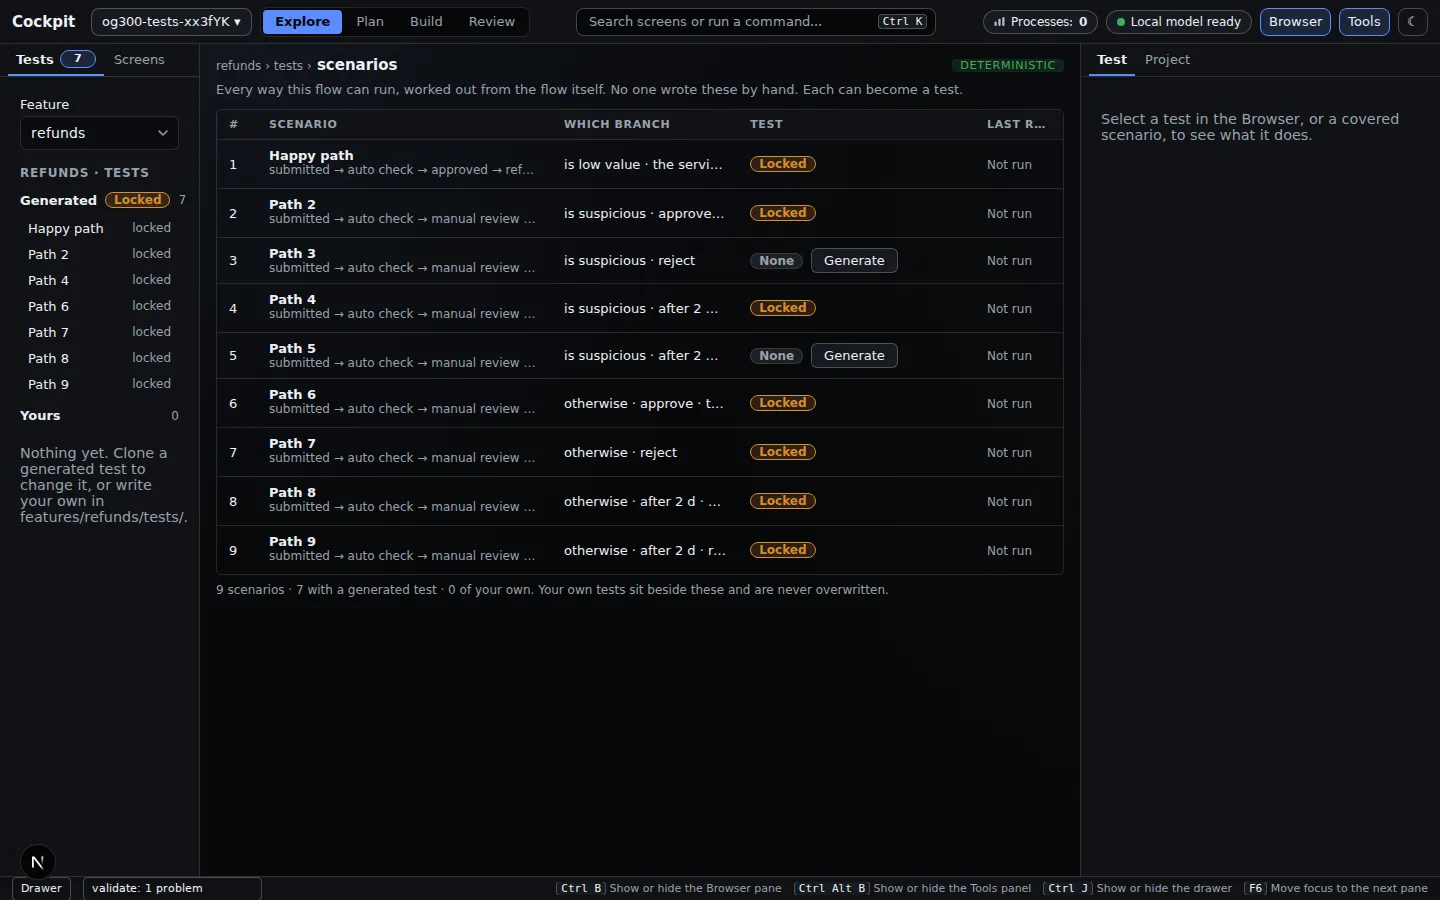Click Path 2 scenario title in table

pyautogui.click(x=292, y=204)
